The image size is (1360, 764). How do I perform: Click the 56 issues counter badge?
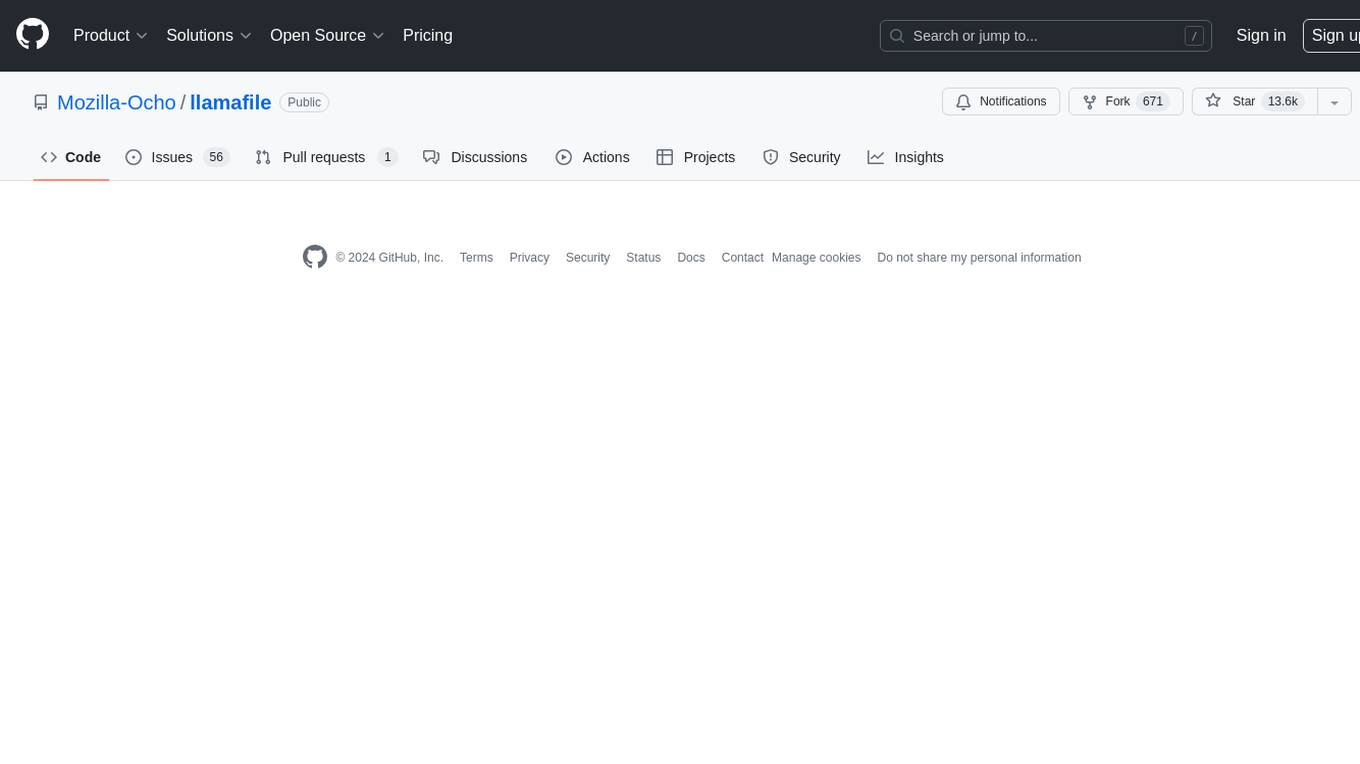(216, 157)
